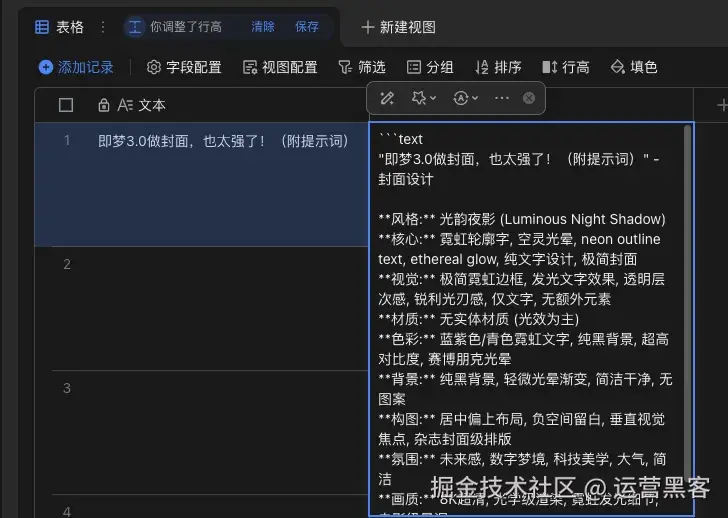Click the row height indicator icon
The width and height of the screenshot is (728, 518).
135,27
